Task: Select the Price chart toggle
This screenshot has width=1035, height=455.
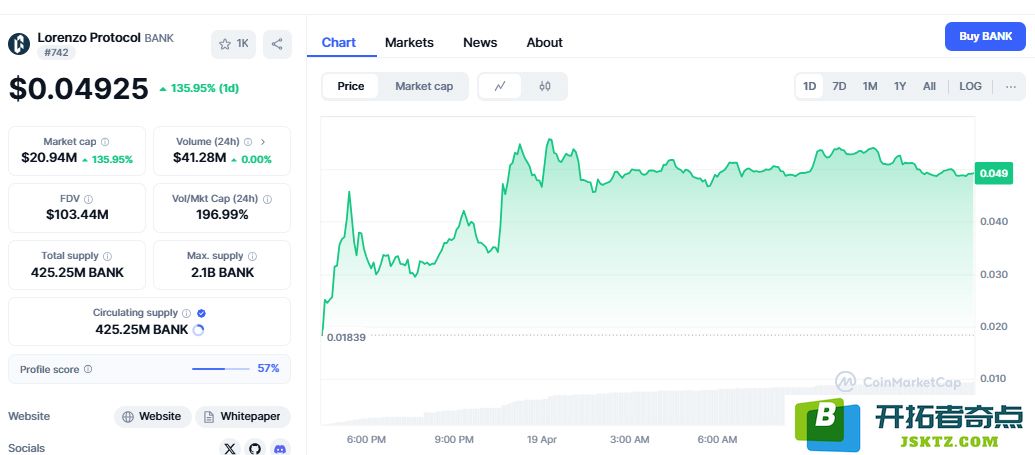Action: [351, 87]
